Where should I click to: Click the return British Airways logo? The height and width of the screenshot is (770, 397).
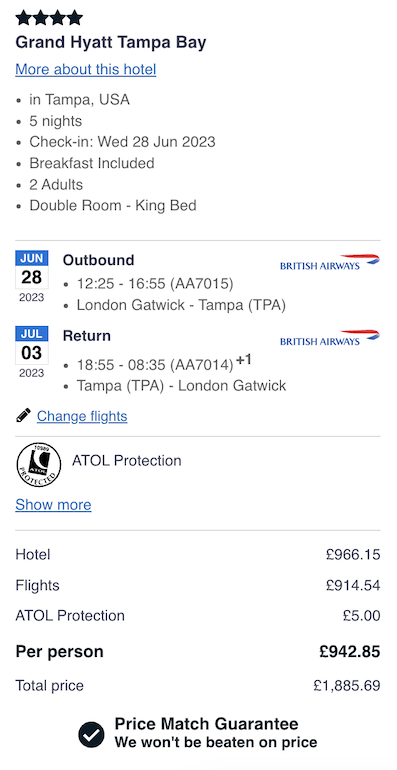tap(330, 338)
